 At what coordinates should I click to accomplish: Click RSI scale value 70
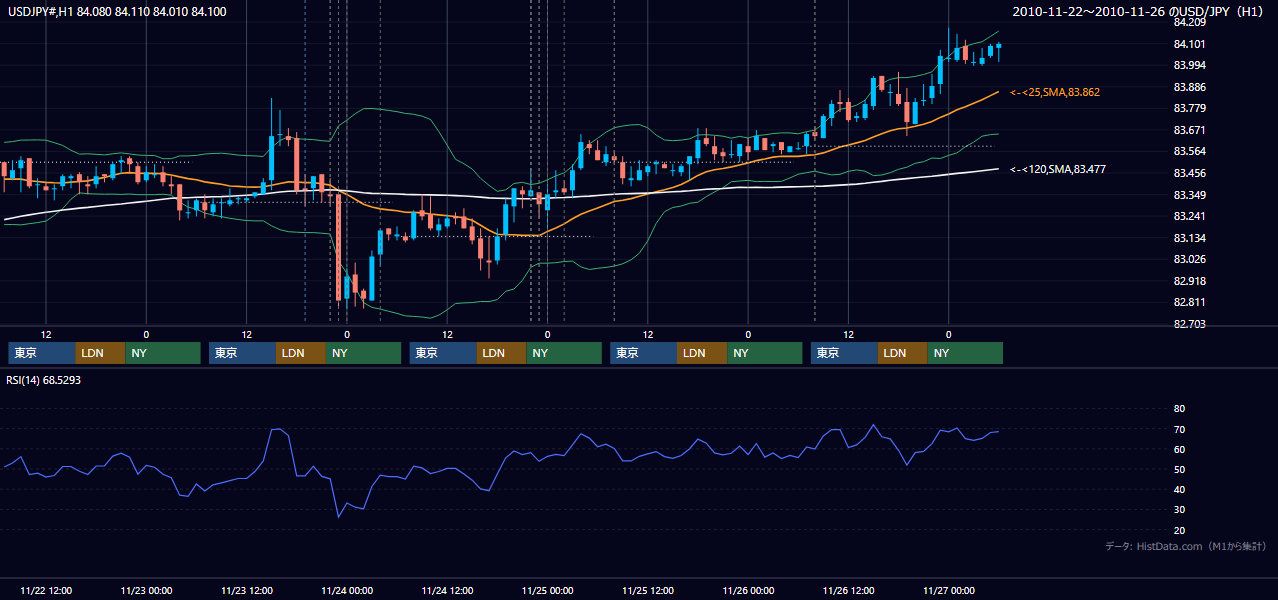(x=1179, y=429)
